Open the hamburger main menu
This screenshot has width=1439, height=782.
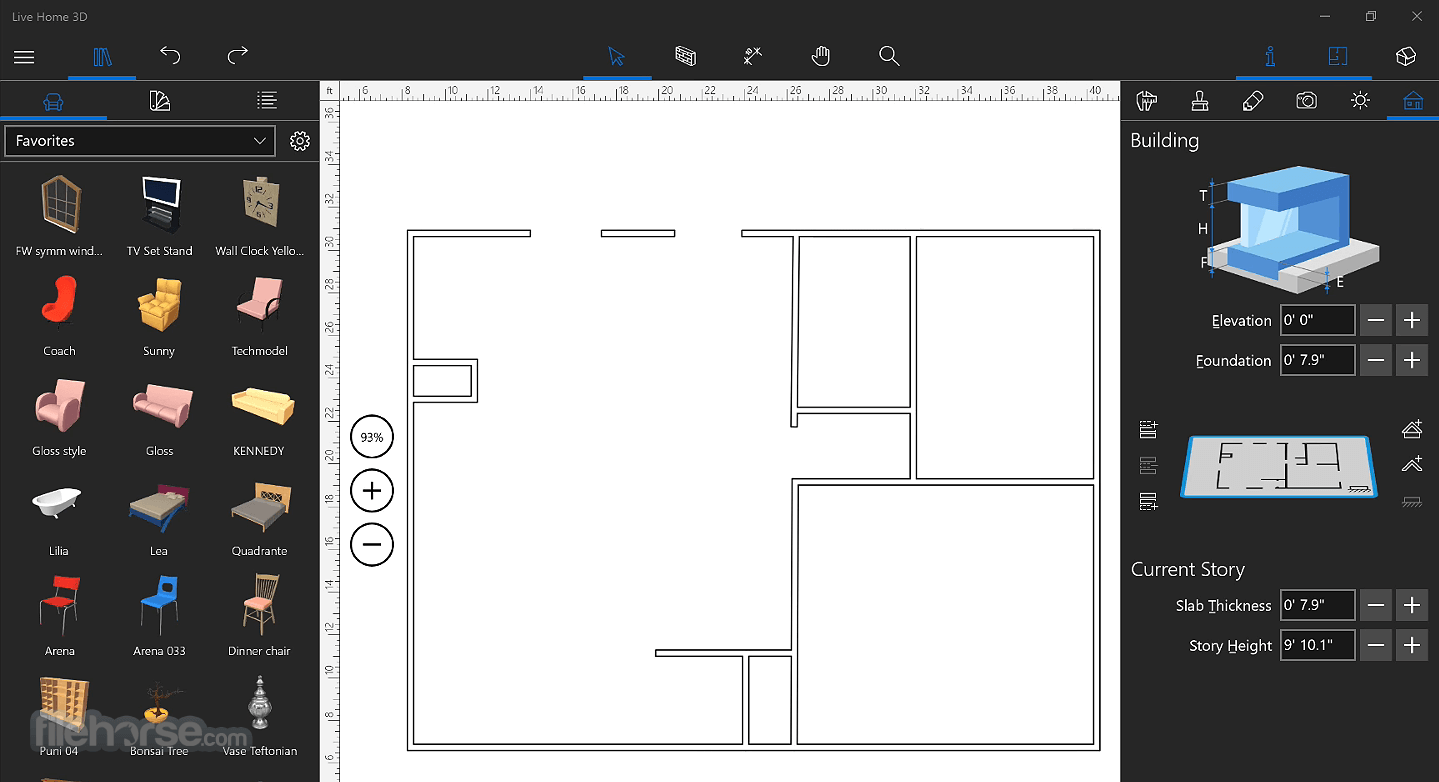24,57
